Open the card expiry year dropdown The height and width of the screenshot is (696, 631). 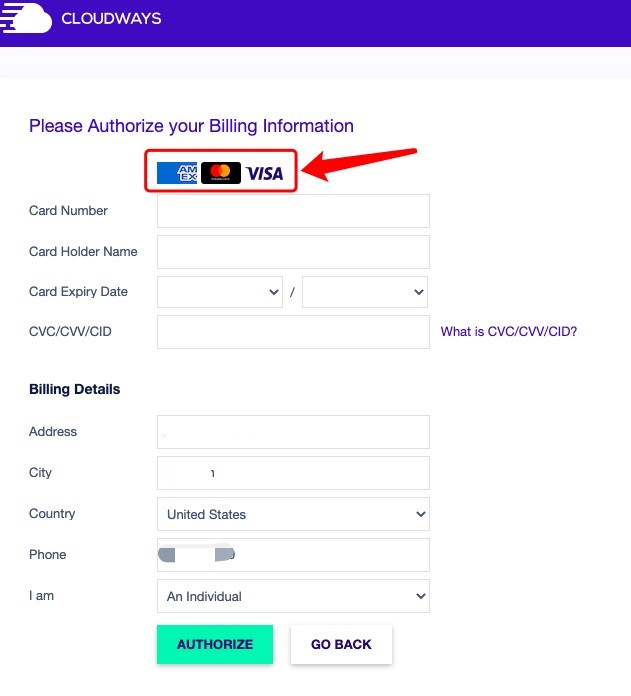click(x=365, y=292)
